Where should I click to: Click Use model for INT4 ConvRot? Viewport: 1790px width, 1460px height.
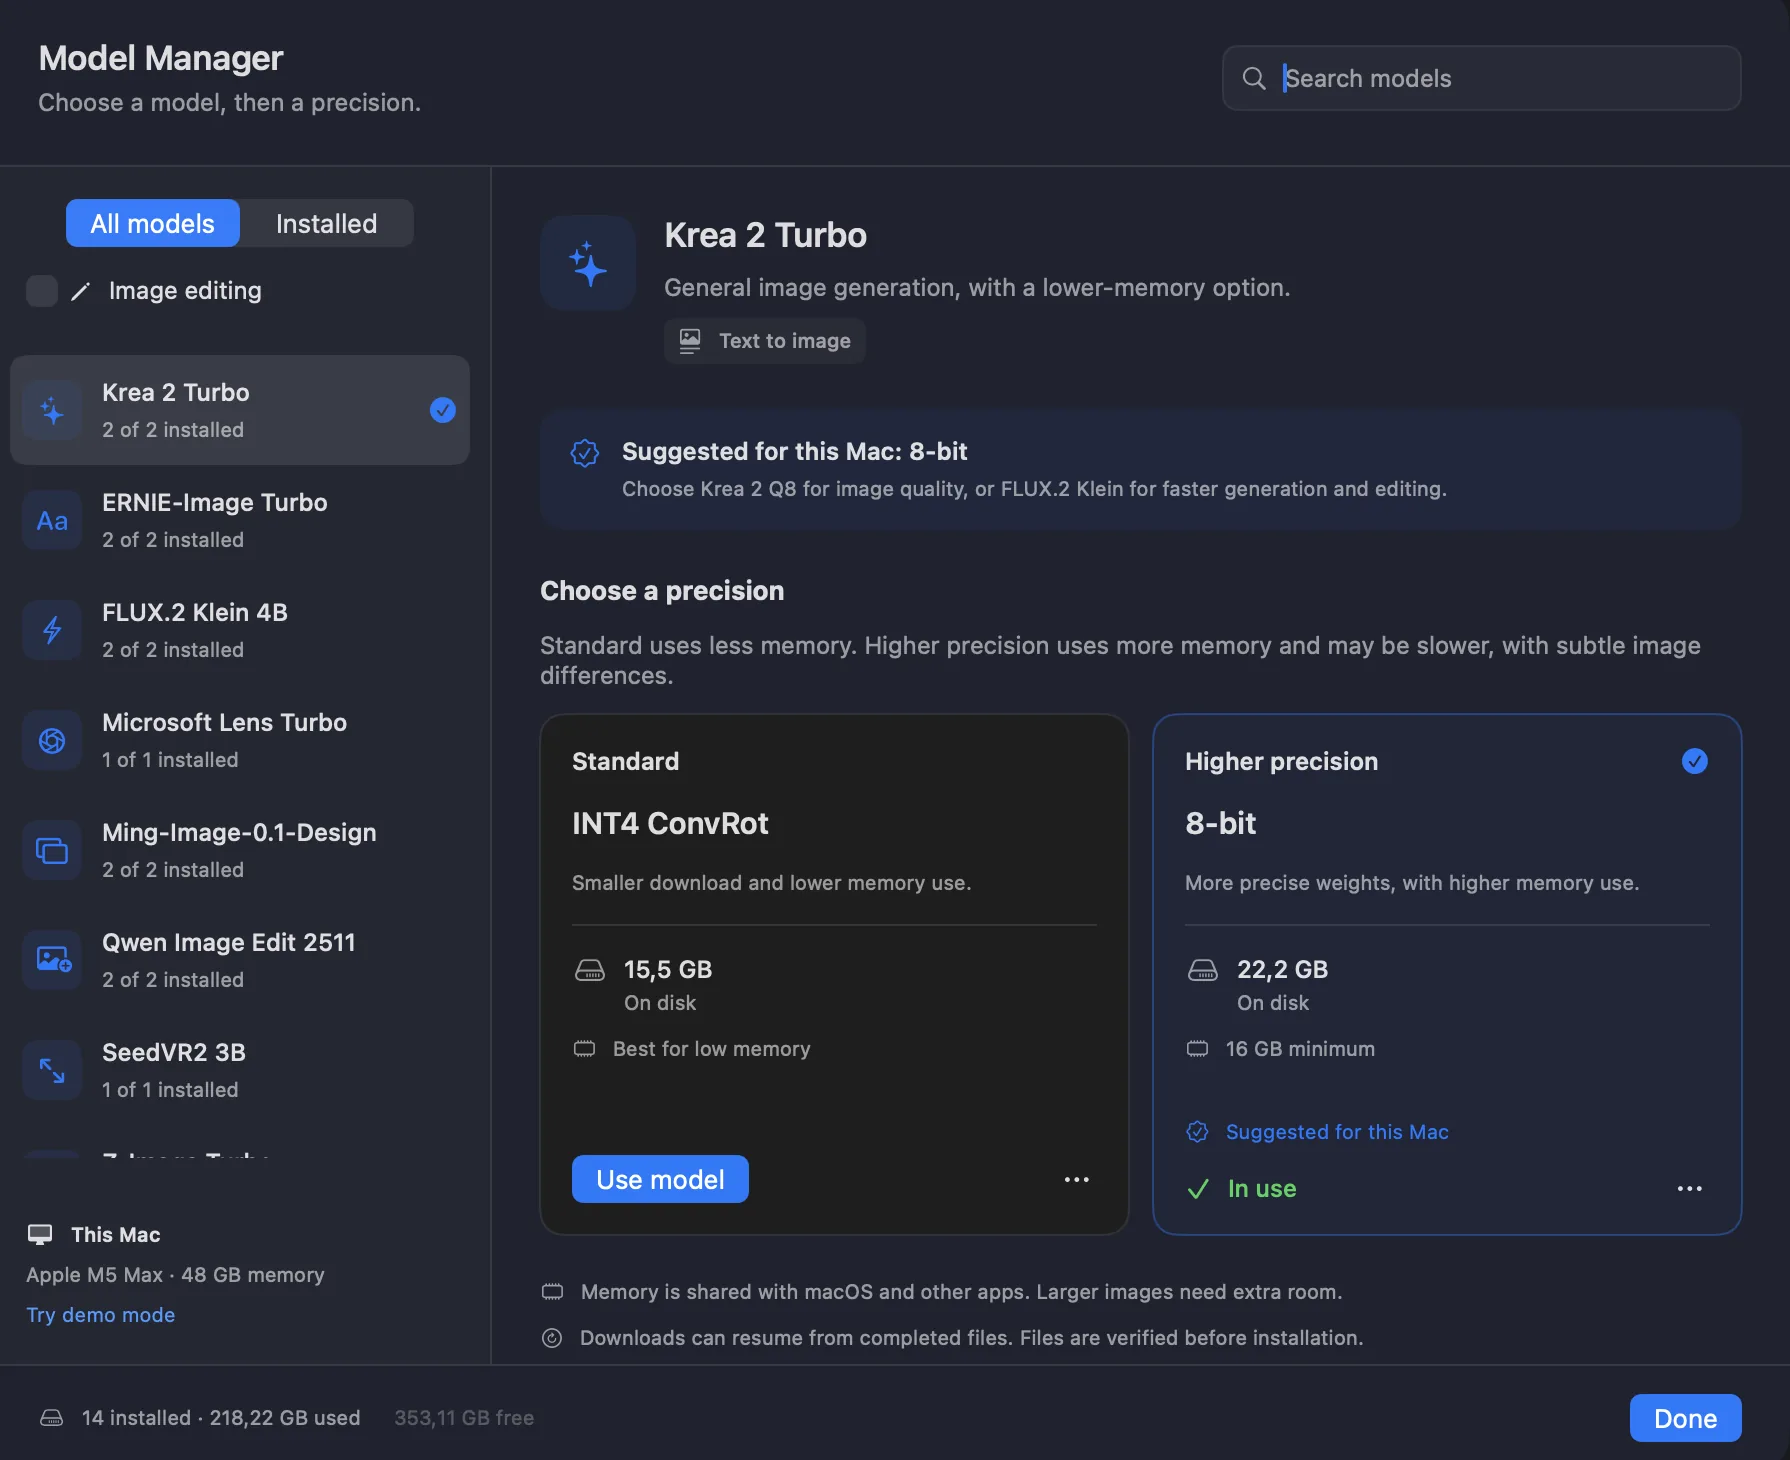[660, 1179]
